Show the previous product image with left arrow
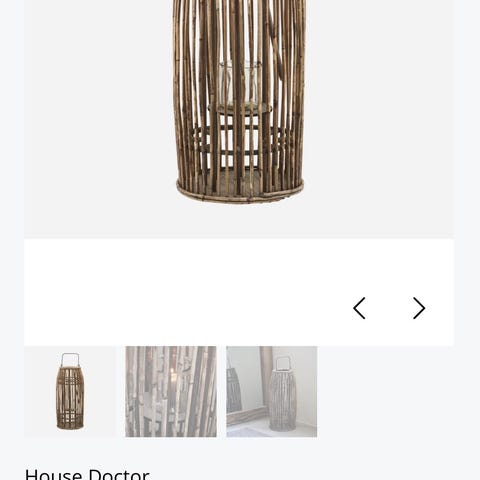 pos(359,308)
